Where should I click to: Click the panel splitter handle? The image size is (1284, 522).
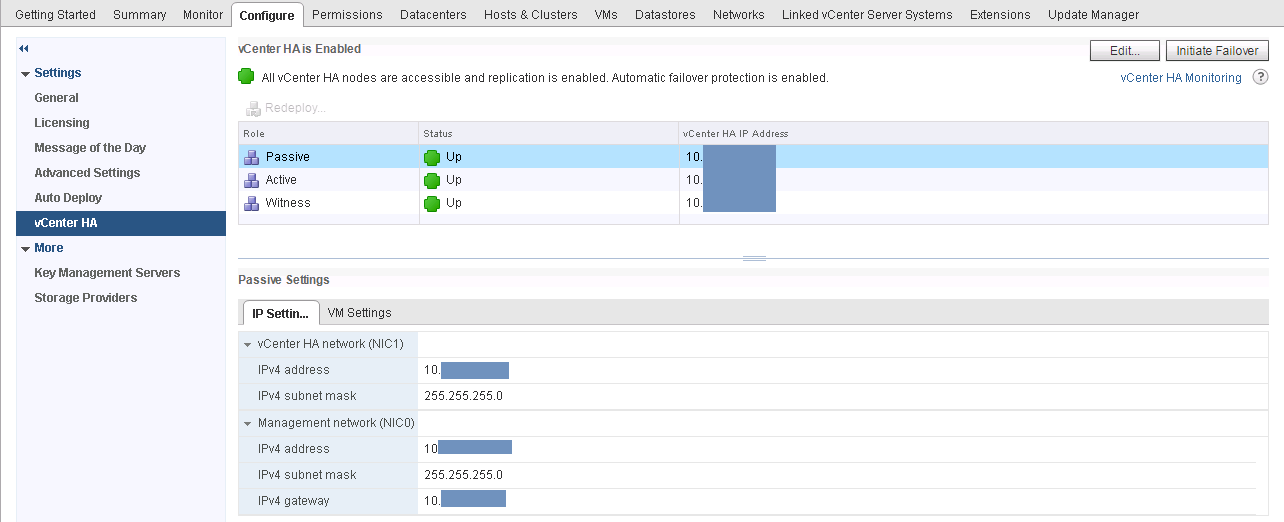(755, 259)
